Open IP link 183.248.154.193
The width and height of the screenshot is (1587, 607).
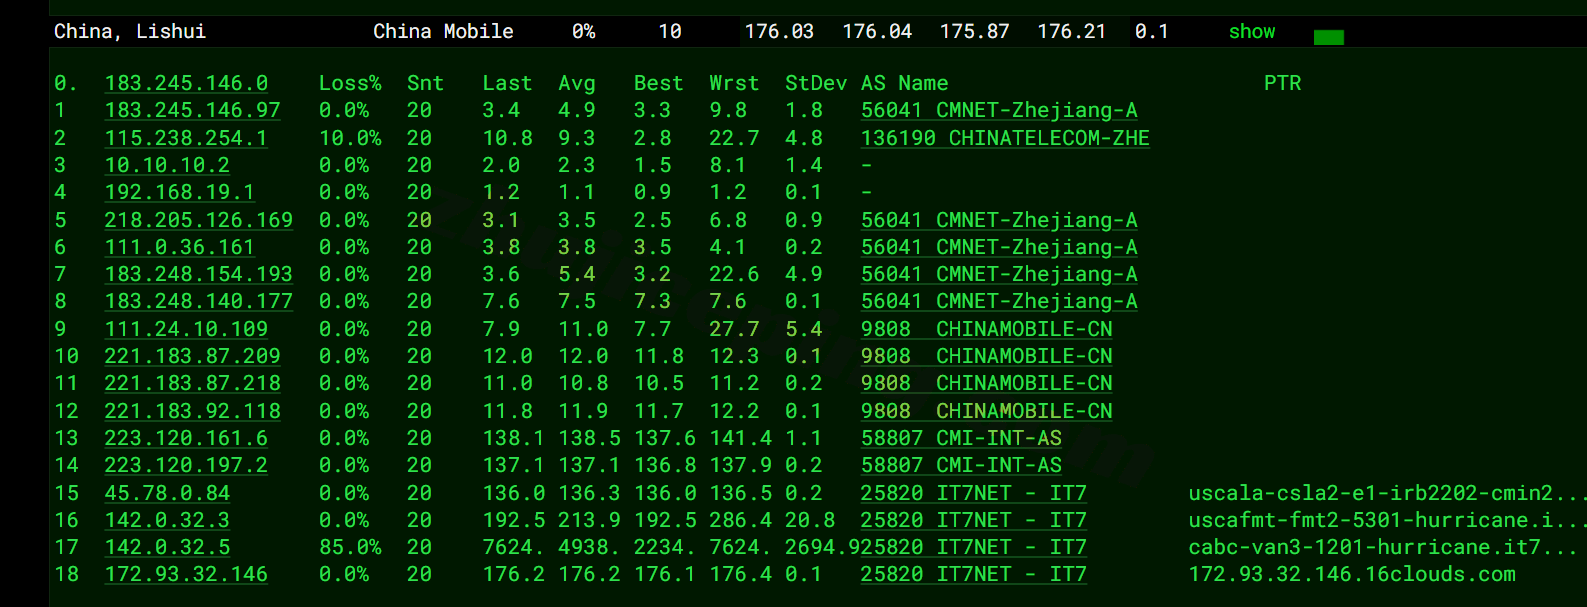(199, 275)
